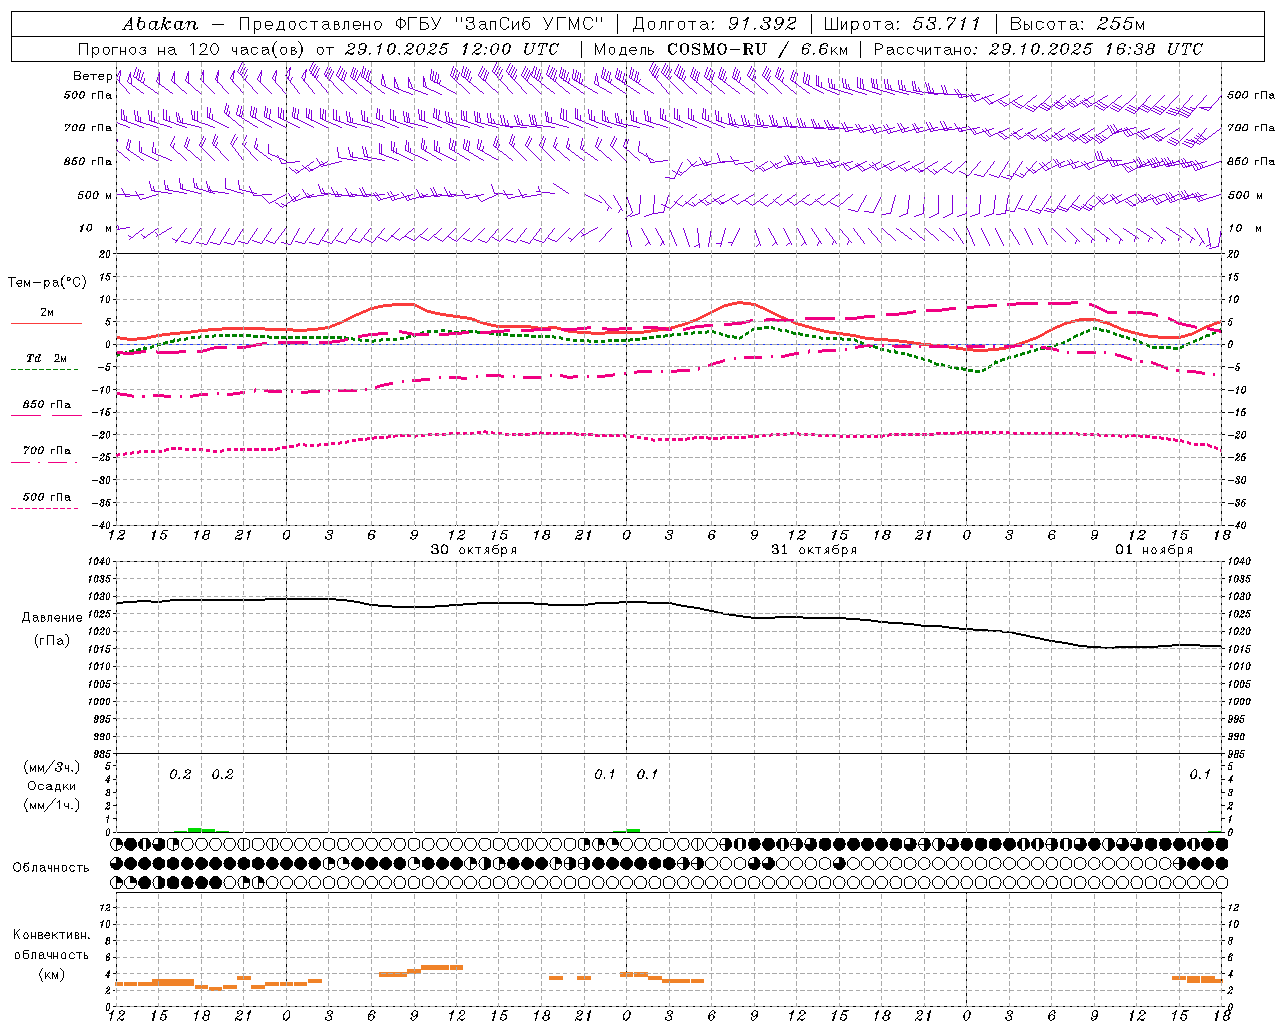Click the 31 октября date label
1280x1024 pixels.
pyautogui.click(x=814, y=550)
